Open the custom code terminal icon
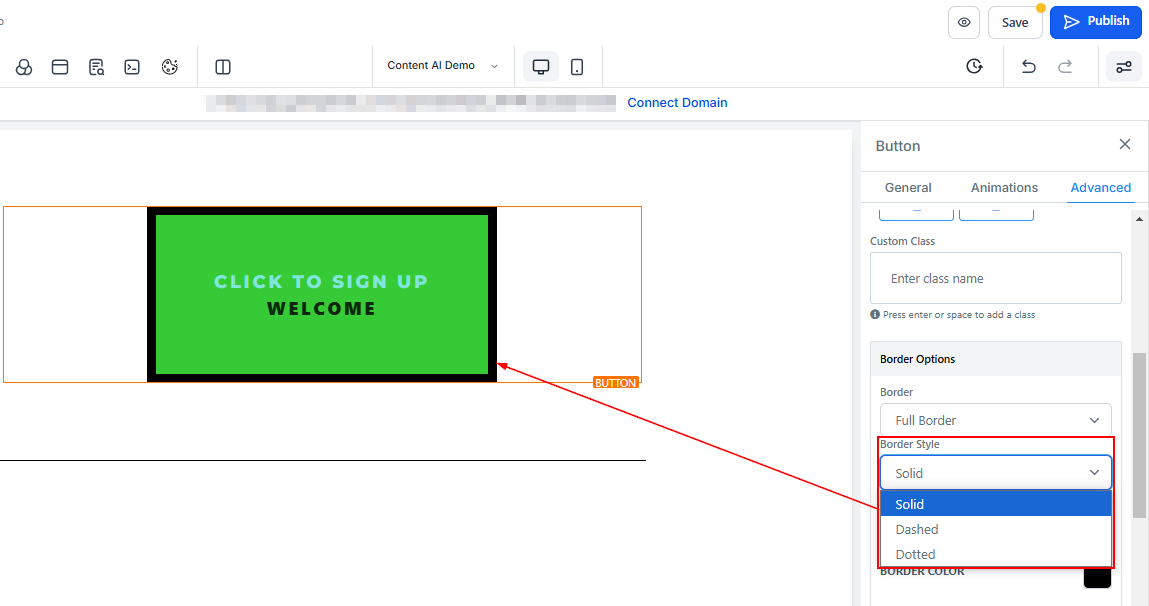The image size is (1149, 606). (x=132, y=67)
